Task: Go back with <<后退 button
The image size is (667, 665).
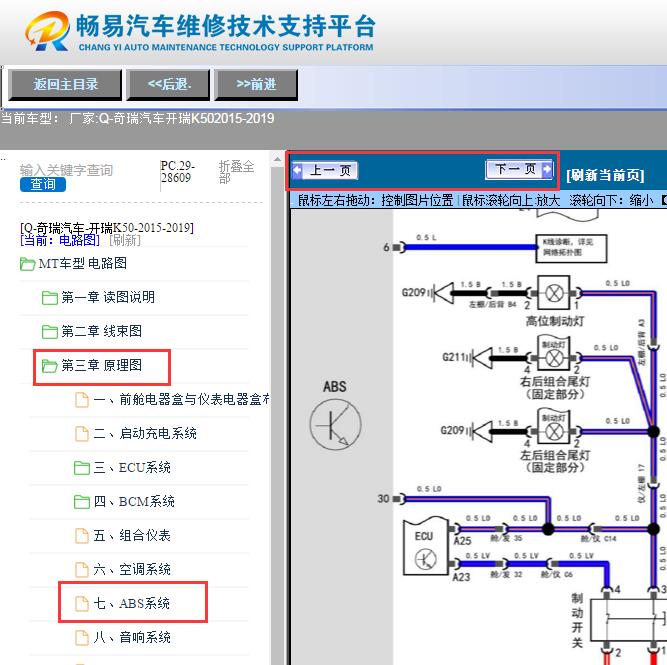Action: [x=168, y=85]
